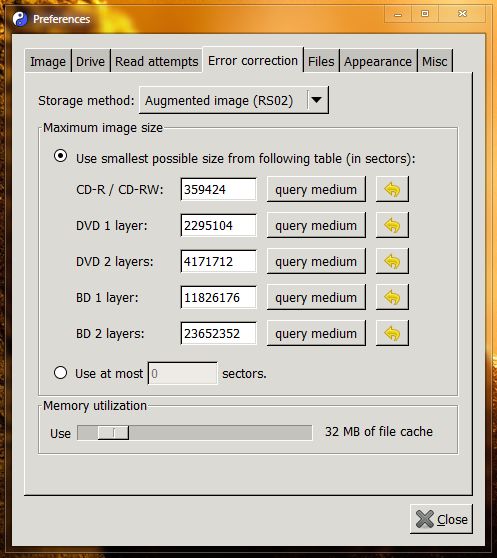
Task: Switch to the Drive tab
Action: (x=90, y=61)
